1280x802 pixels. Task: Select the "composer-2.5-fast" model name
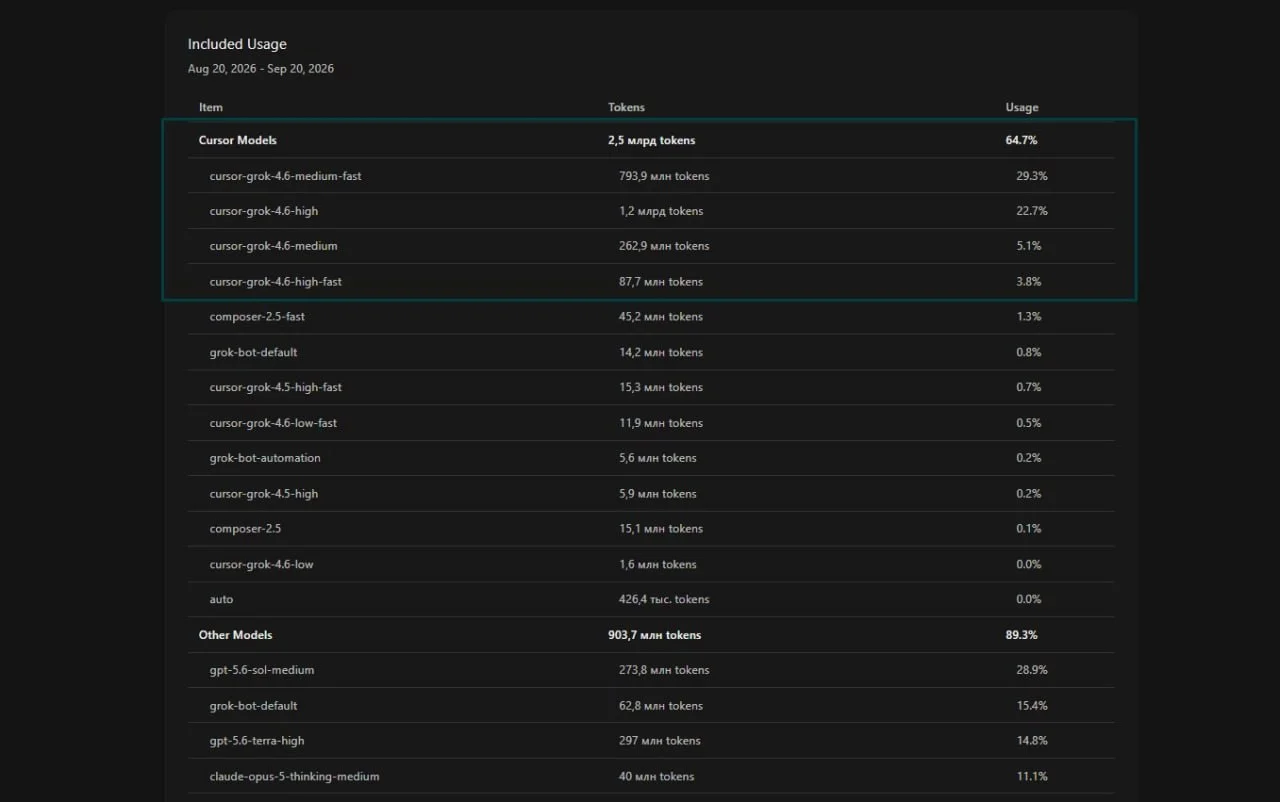click(257, 317)
